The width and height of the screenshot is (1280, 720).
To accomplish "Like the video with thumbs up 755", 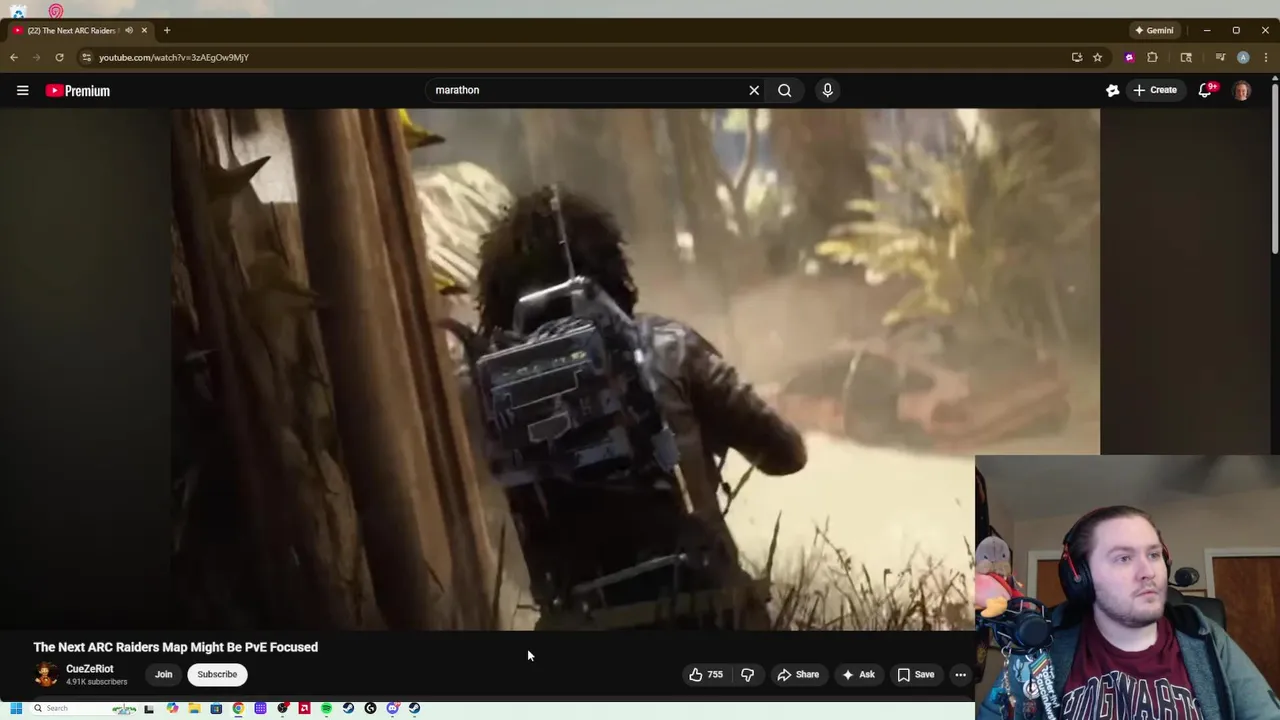I will coord(706,674).
